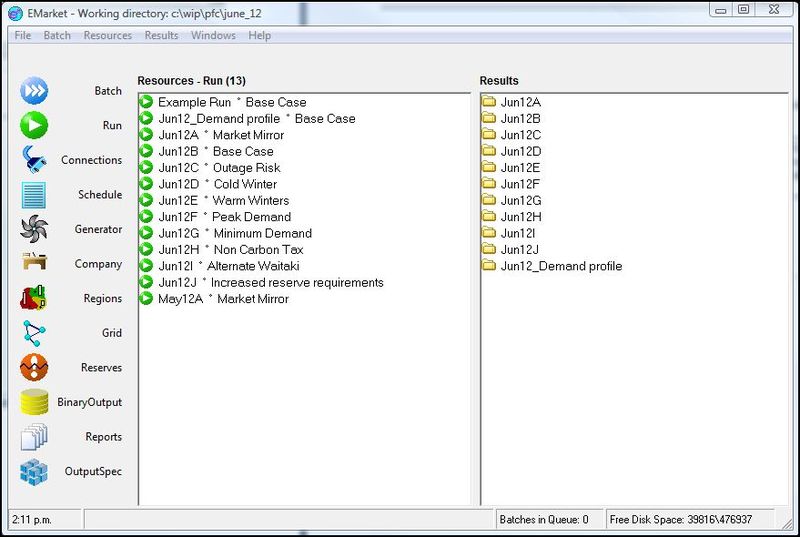Viewport: 800px width, 537px height.
Task: Click the Grid sidebar label
Action: pos(112,333)
